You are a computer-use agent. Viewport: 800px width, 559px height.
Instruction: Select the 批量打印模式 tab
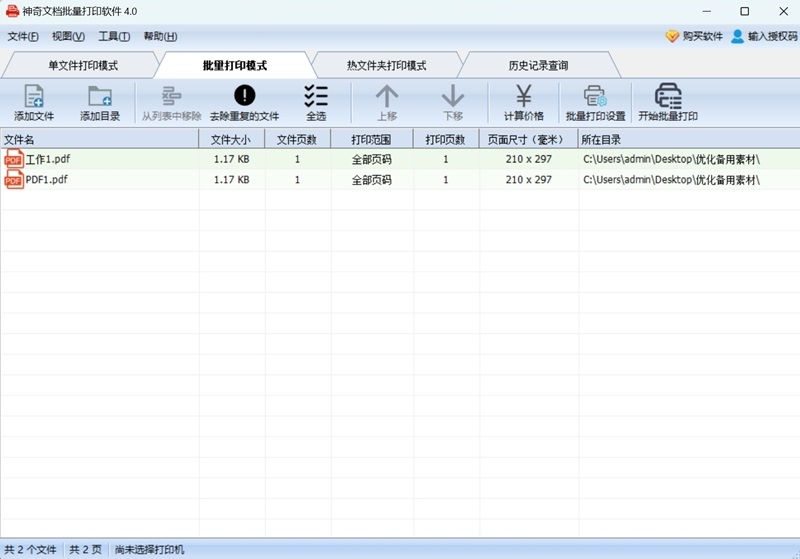[x=235, y=65]
